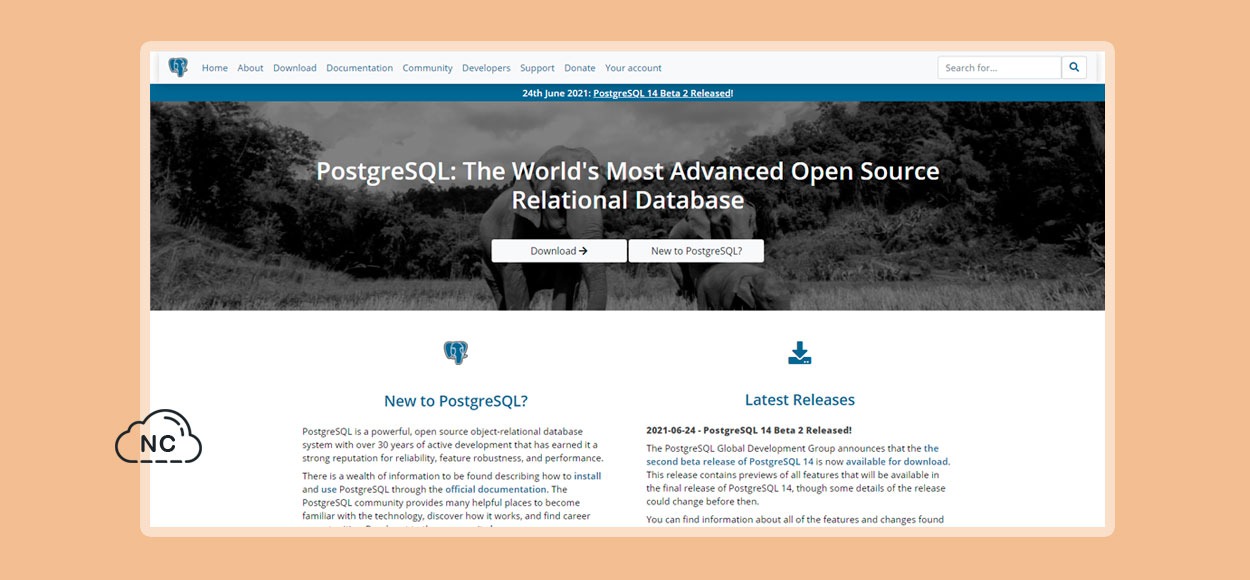
Task: Focus the Search for input field
Action: pyautogui.click(x=999, y=68)
